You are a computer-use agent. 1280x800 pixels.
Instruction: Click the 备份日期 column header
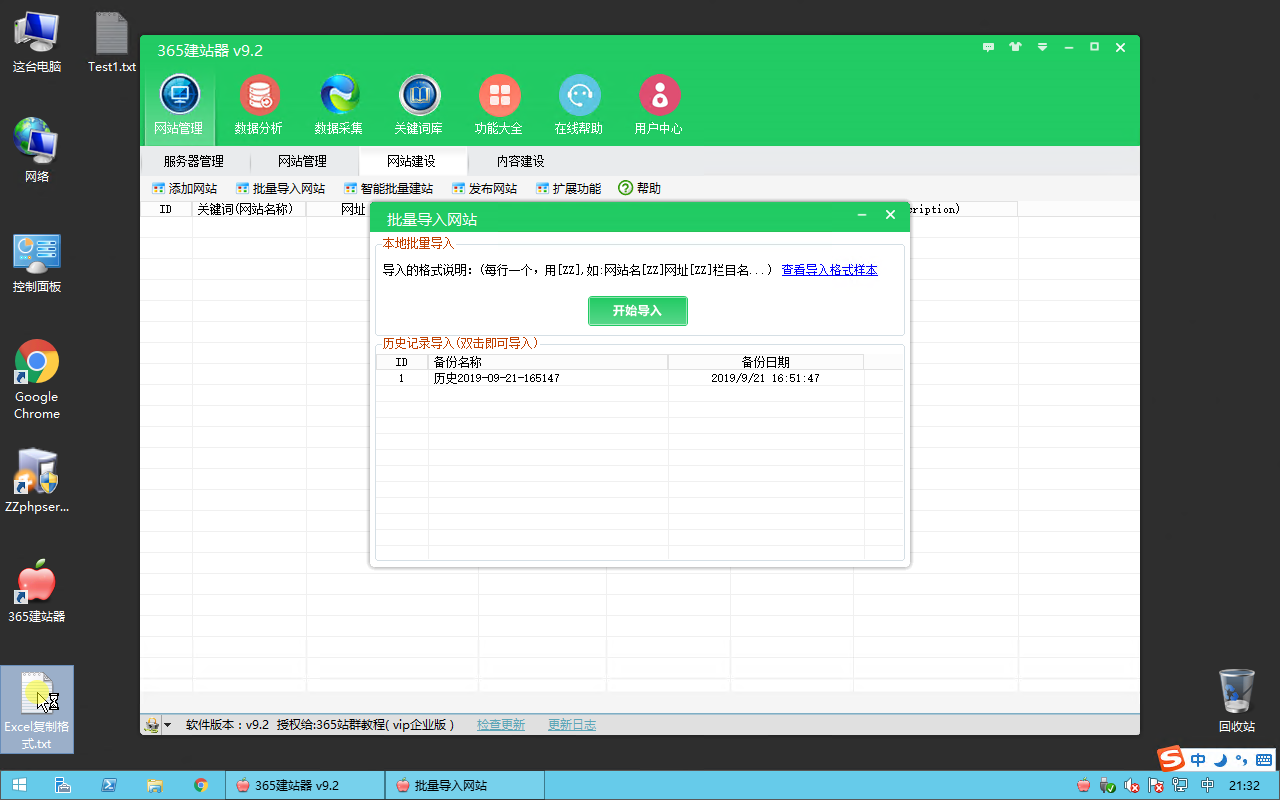coord(766,362)
